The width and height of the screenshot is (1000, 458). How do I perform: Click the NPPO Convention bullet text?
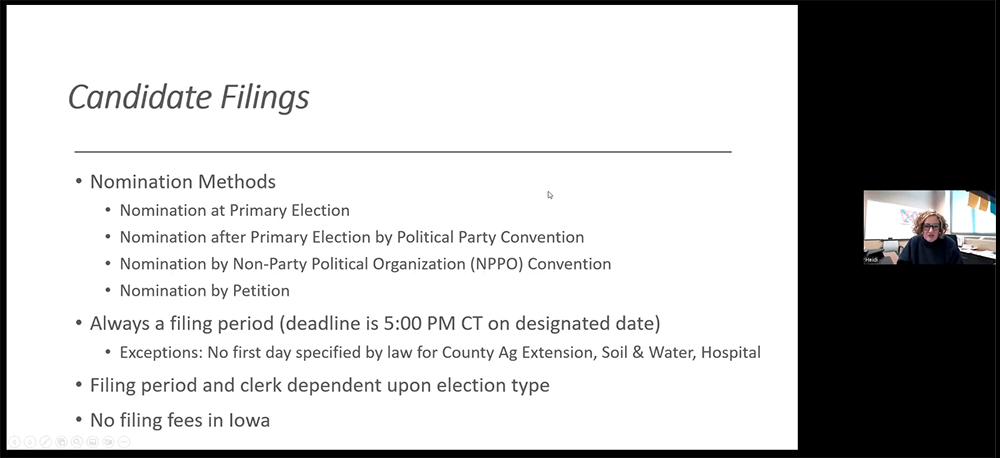tap(365, 264)
